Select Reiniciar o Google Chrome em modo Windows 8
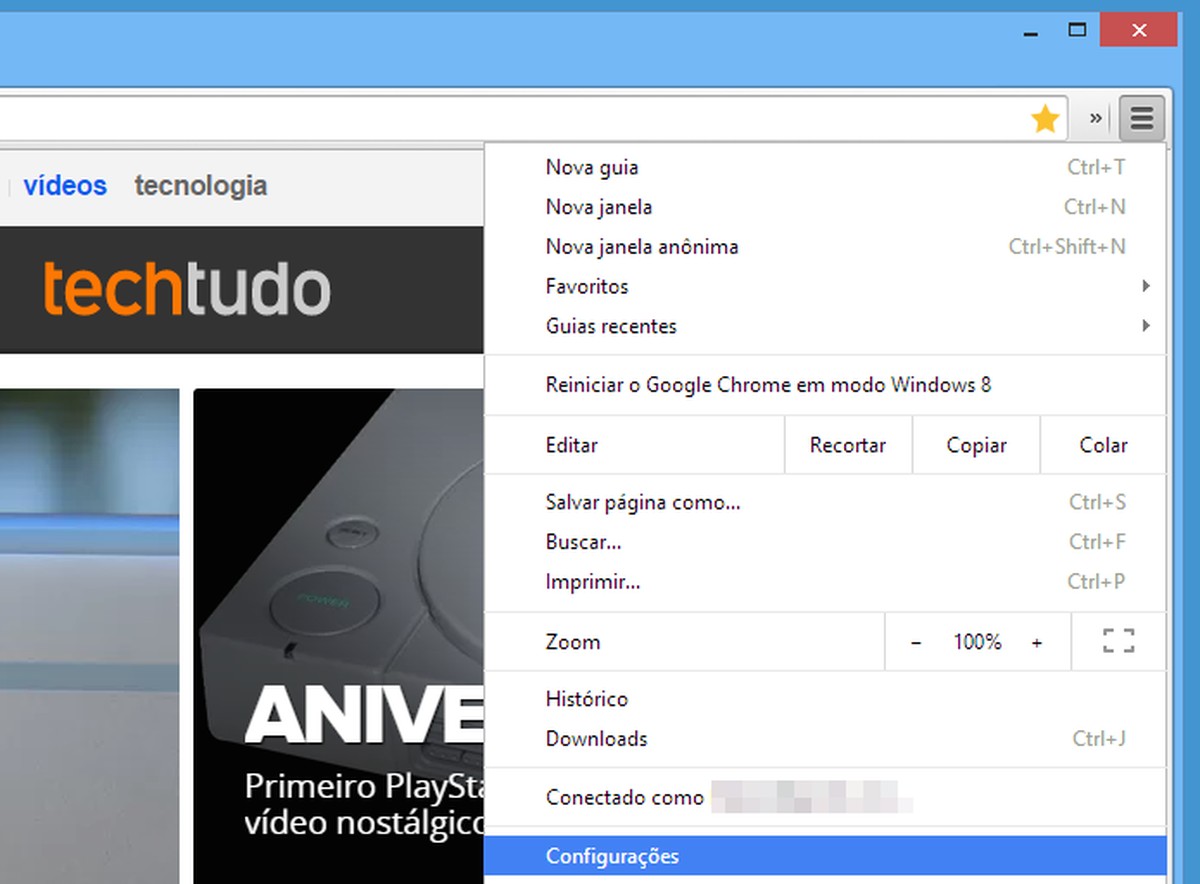 tap(825, 385)
